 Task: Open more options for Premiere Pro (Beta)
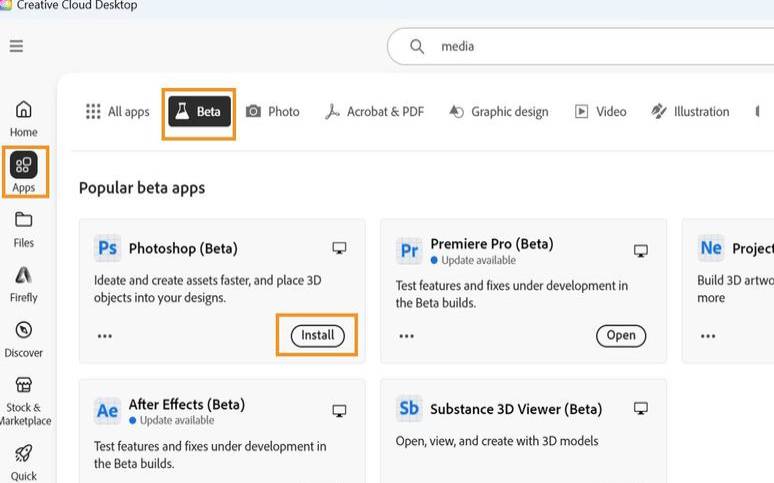point(407,336)
